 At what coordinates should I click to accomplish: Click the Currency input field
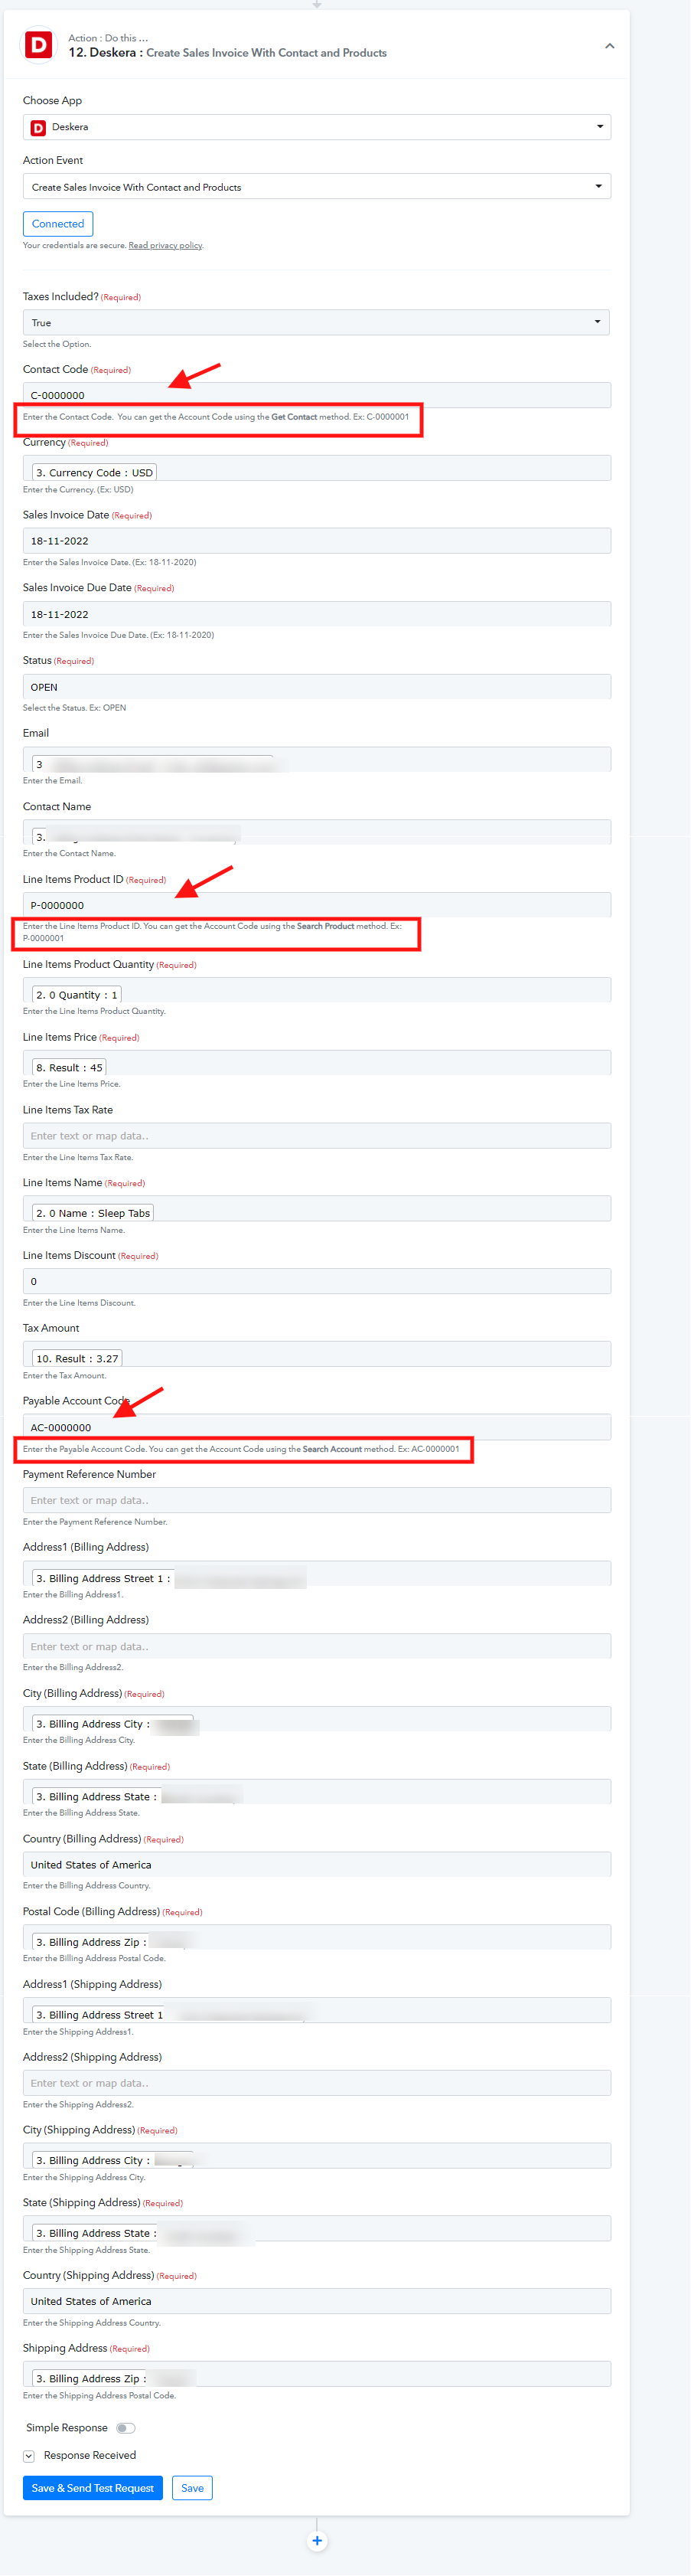pos(316,468)
